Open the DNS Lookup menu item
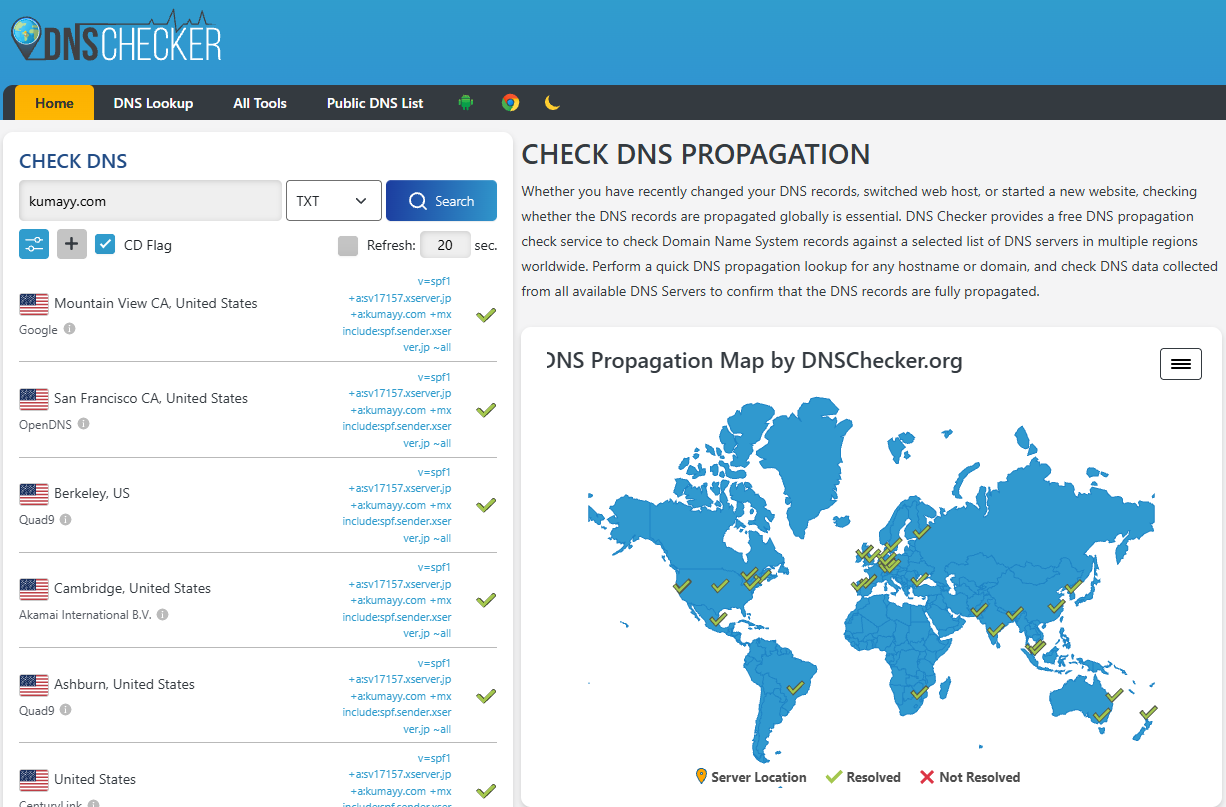The height and width of the screenshot is (807, 1226). click(153, 103)
